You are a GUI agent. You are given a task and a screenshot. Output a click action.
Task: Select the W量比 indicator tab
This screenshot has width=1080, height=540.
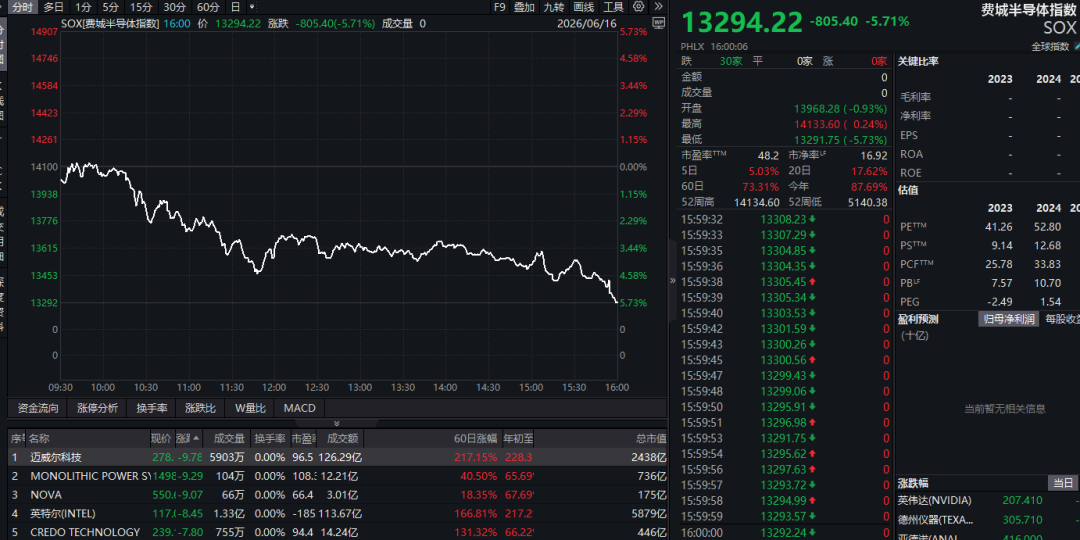[250, 408]
